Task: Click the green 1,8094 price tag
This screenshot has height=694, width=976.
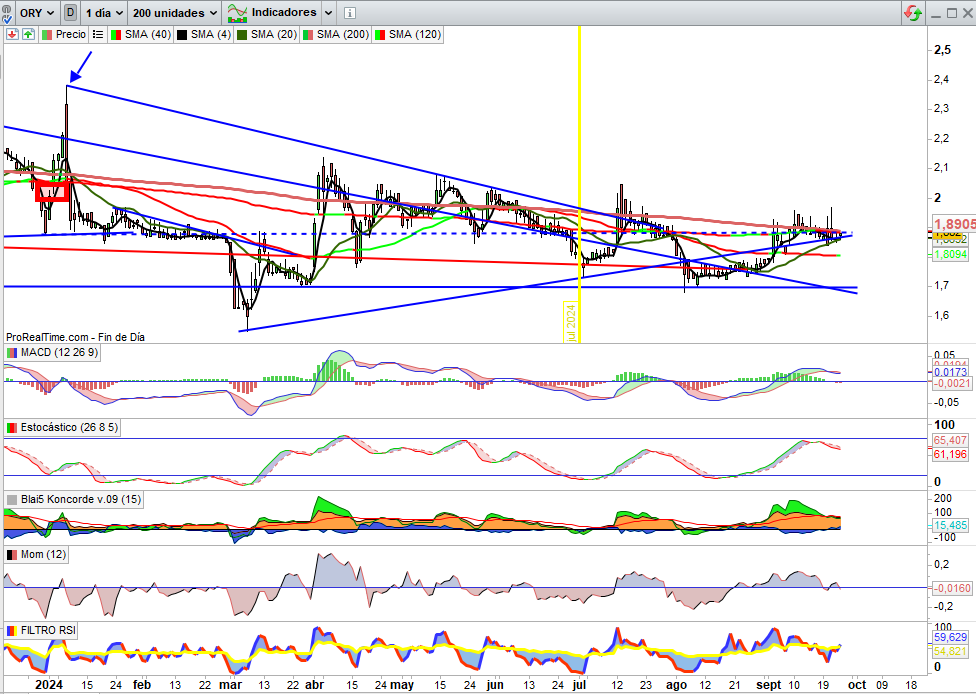Action: [950, 254]
